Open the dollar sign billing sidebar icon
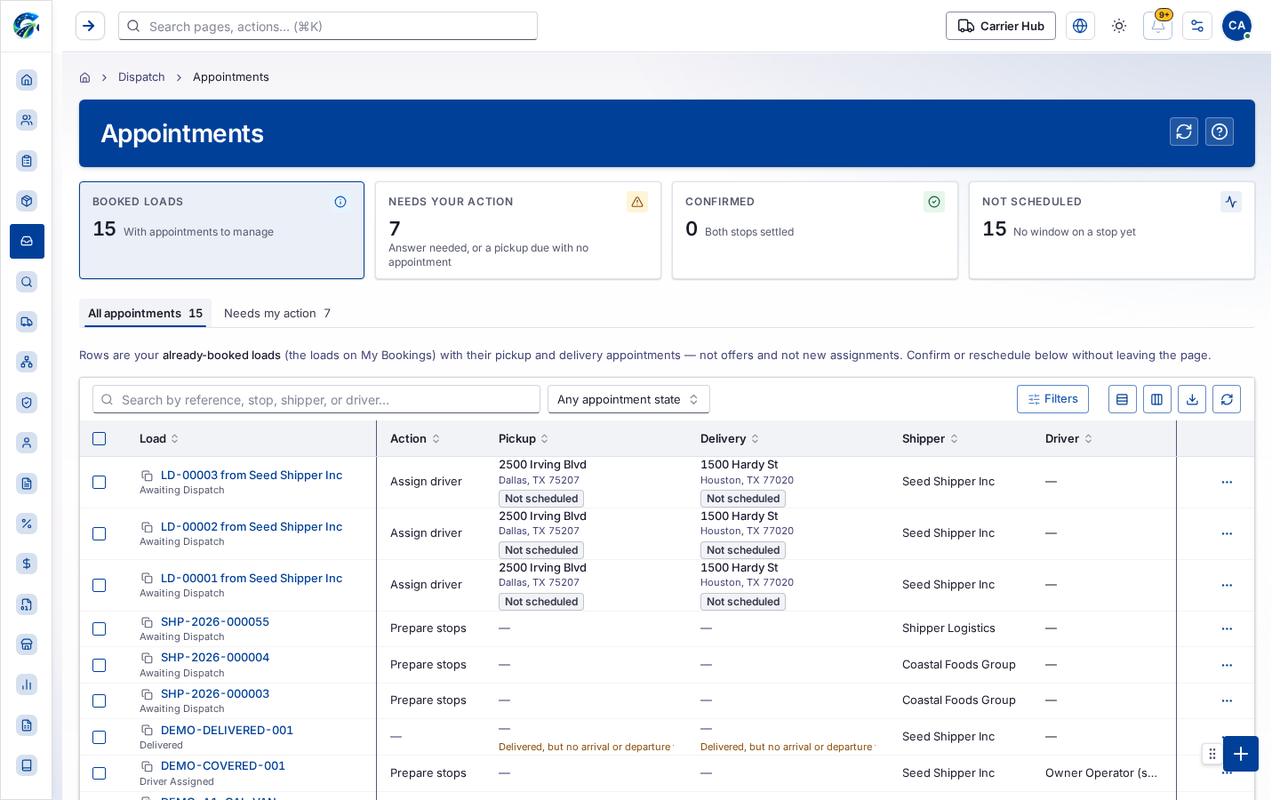This screenshot has width=1280, height=800. tap(27, 564)
